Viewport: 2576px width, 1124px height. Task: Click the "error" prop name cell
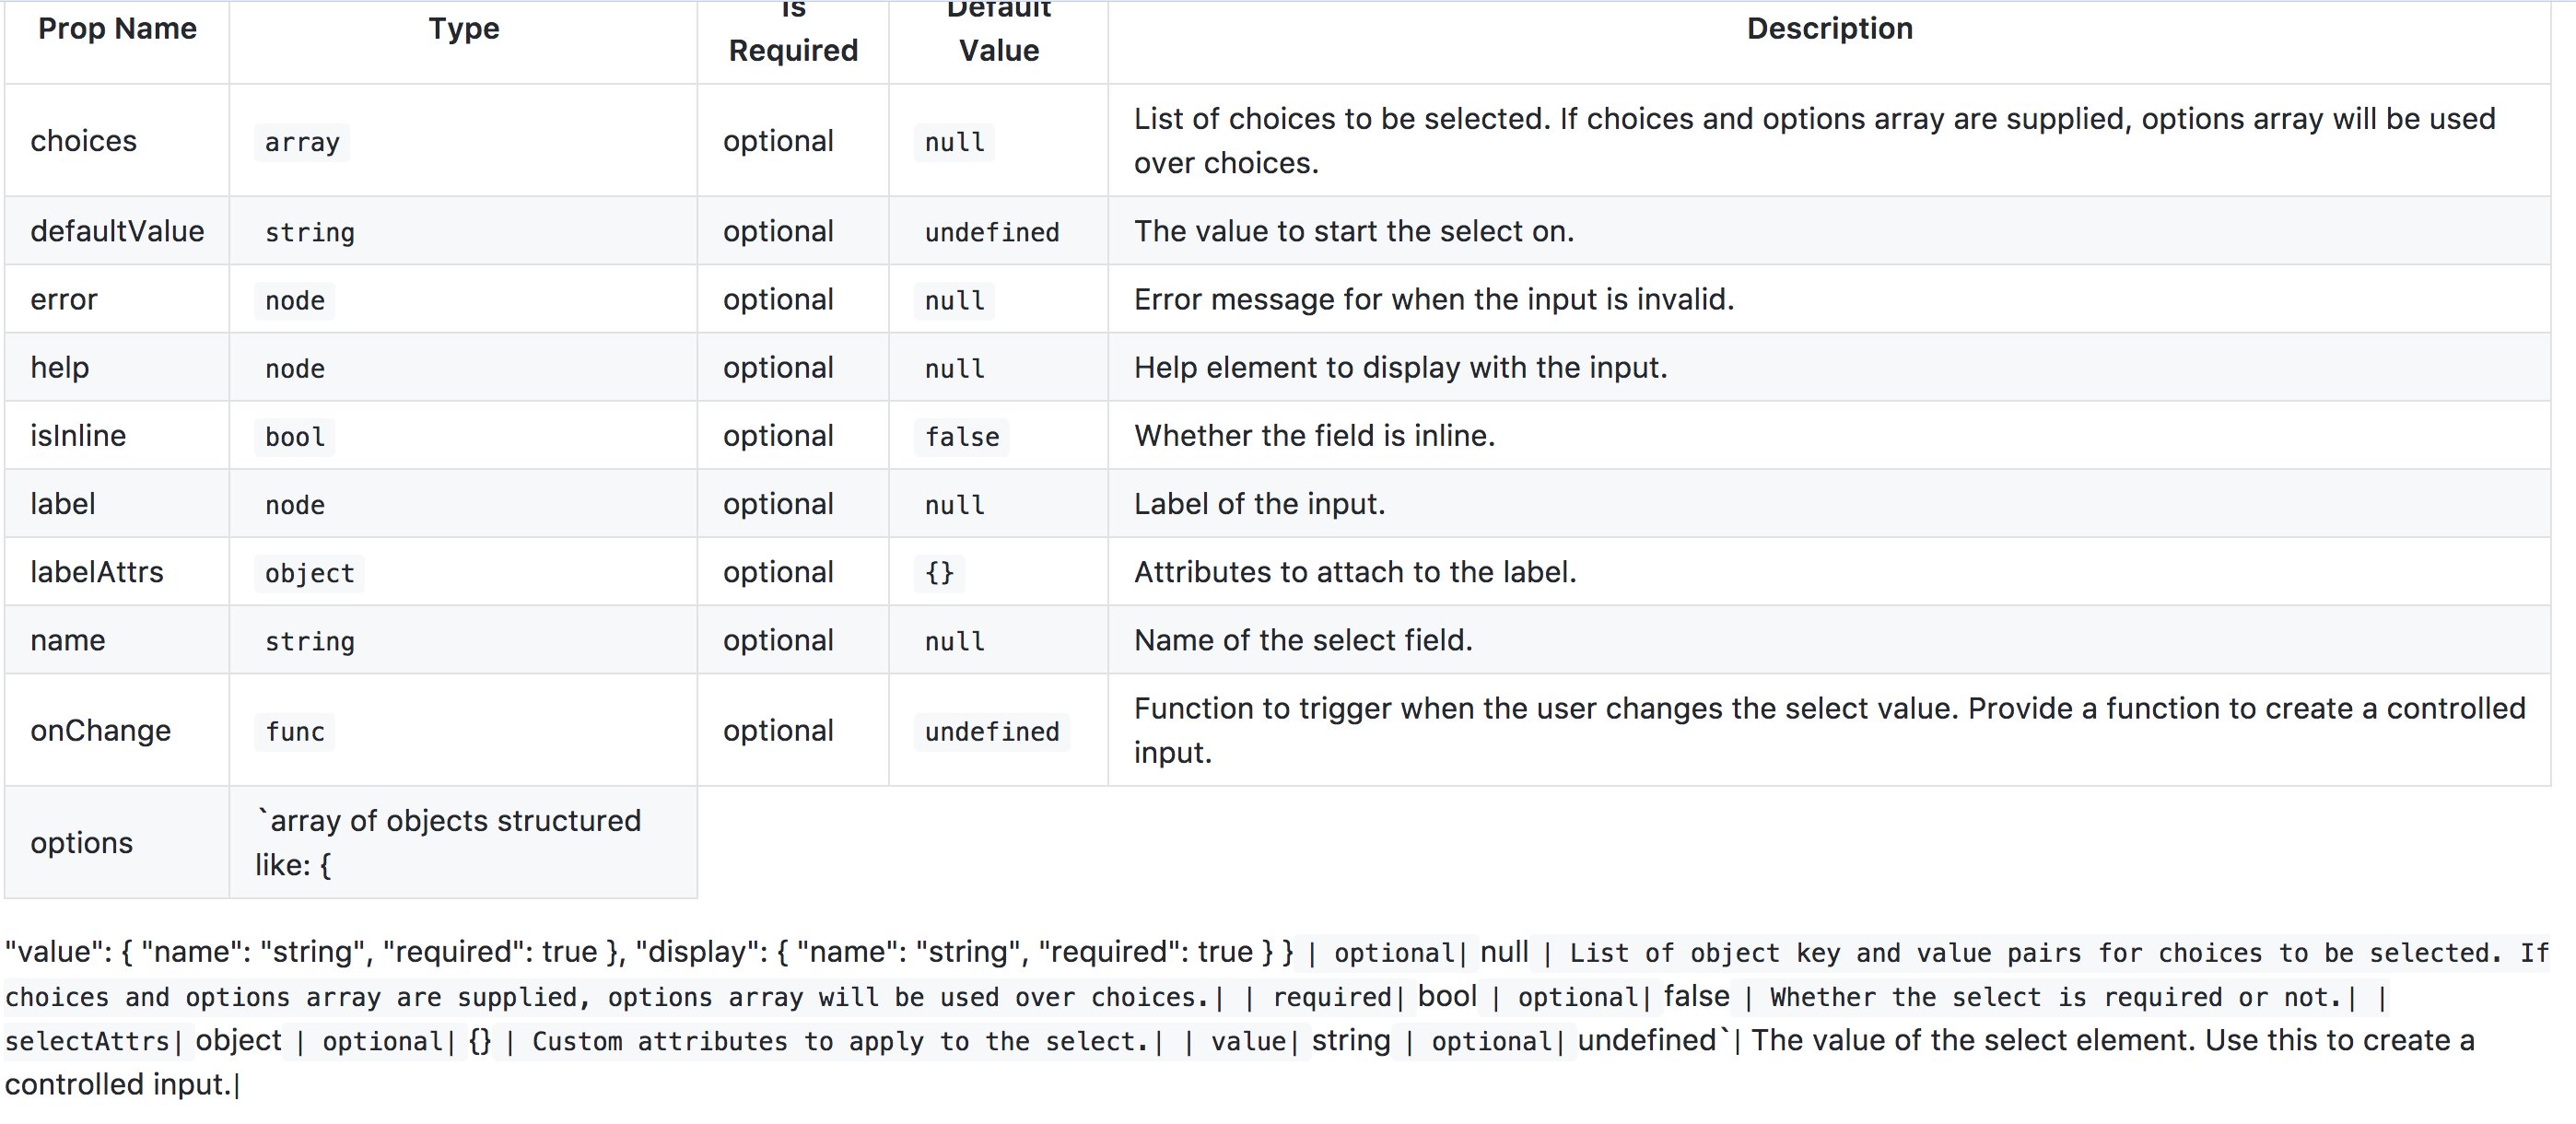coord(64,299)
